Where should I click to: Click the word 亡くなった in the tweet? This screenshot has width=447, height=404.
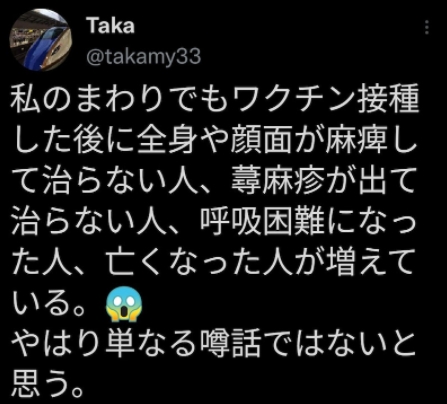(184, 262)
